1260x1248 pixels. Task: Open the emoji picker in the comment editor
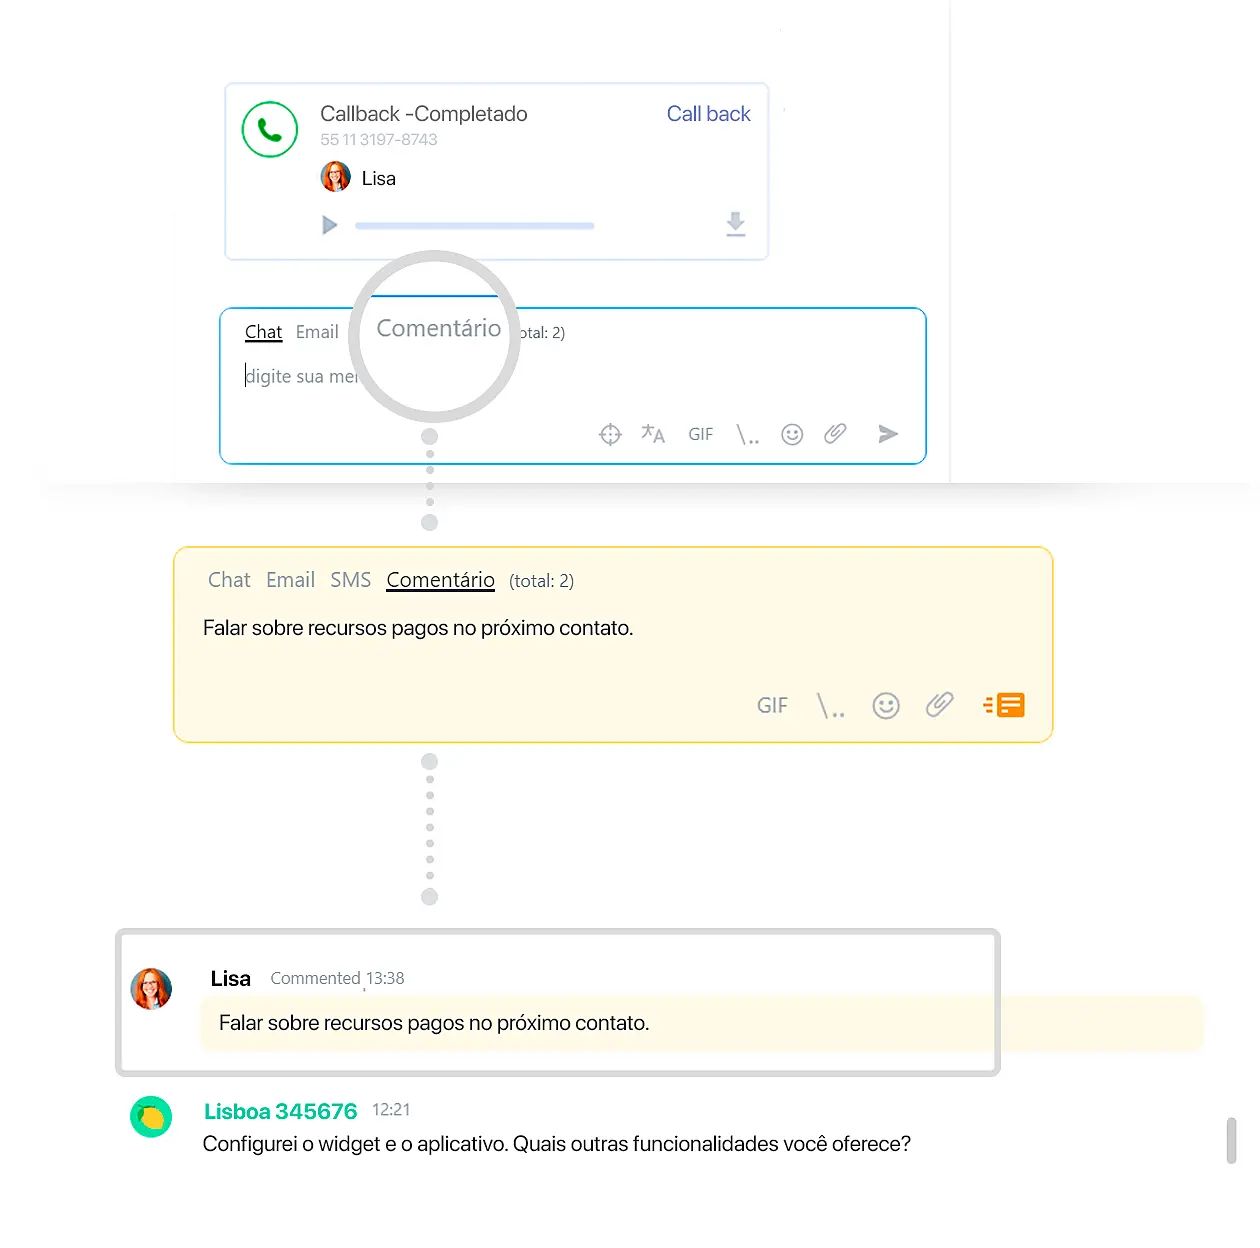click(886, 705)
